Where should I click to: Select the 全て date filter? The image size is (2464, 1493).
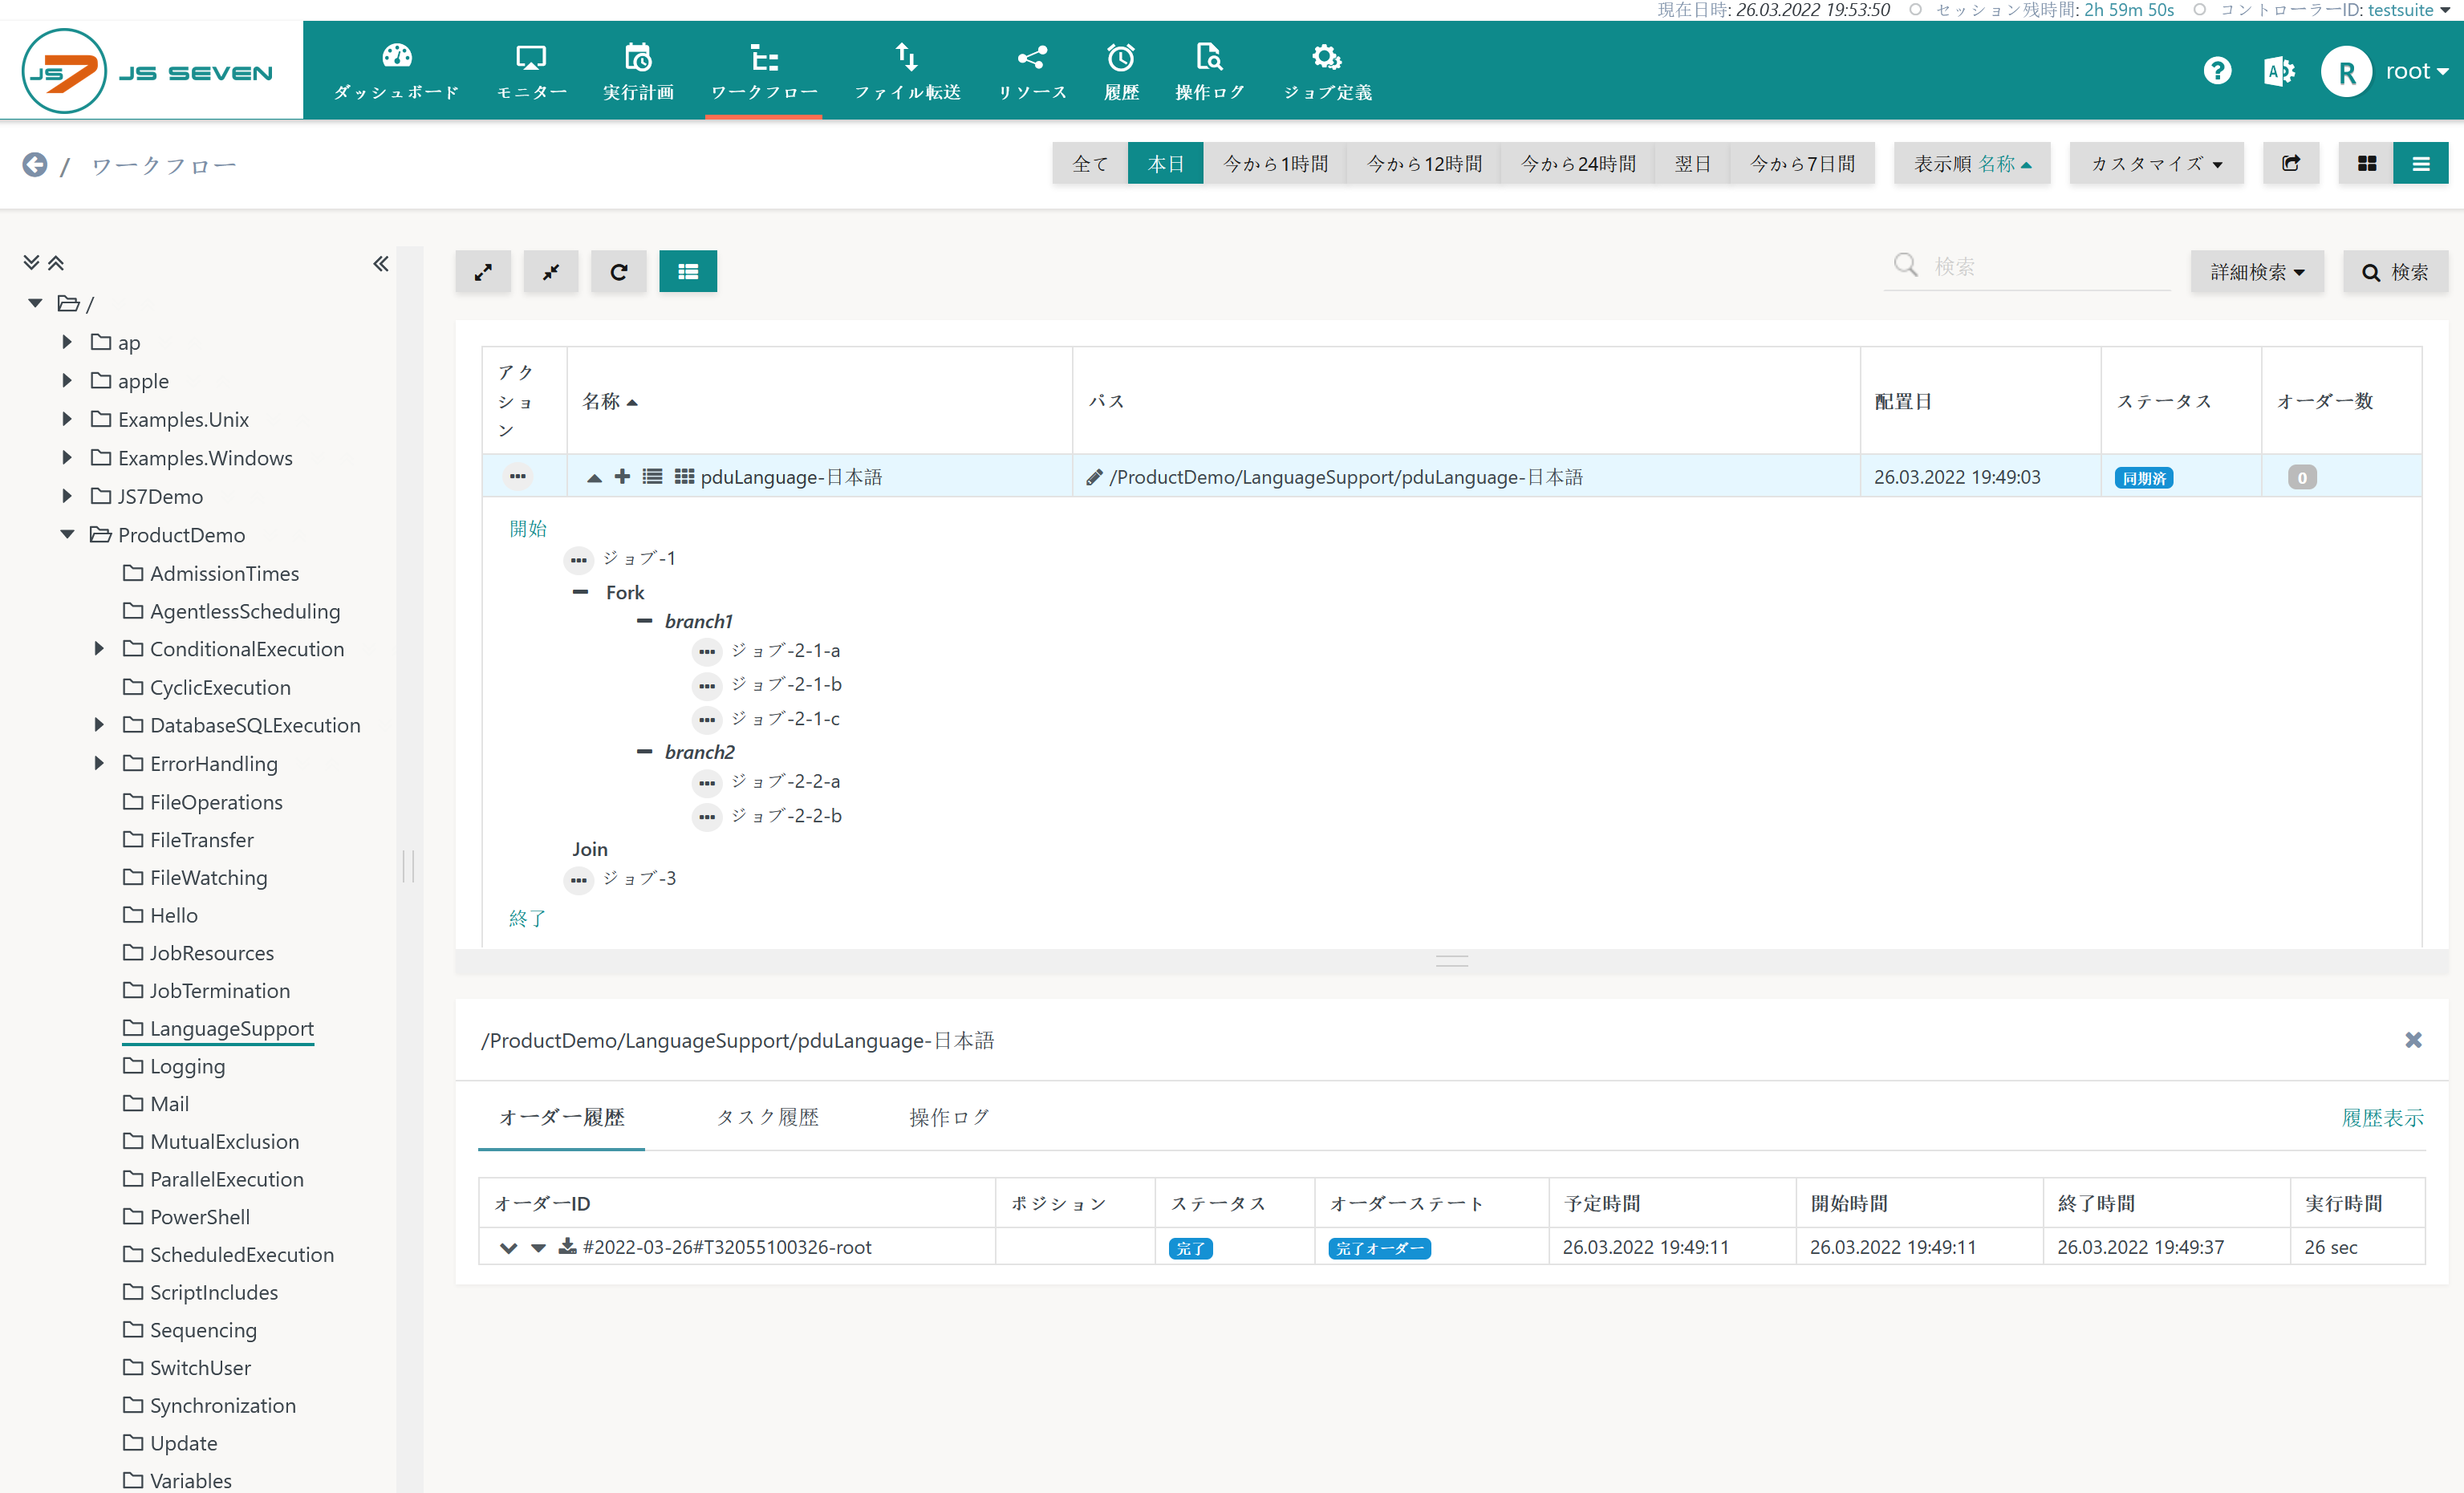coord(1090,163)
